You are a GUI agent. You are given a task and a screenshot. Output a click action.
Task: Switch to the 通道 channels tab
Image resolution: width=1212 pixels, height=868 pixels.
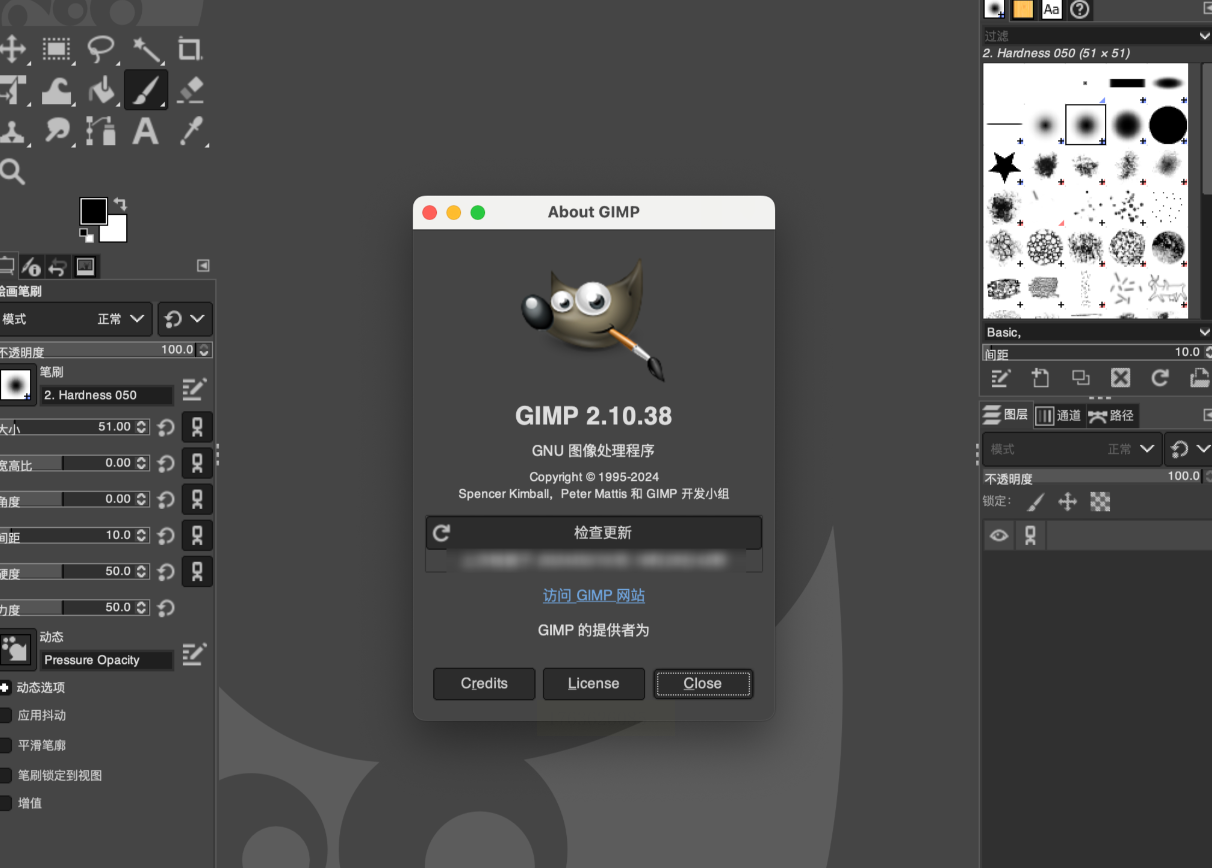pyautogui.click(x=1058, y=415)
